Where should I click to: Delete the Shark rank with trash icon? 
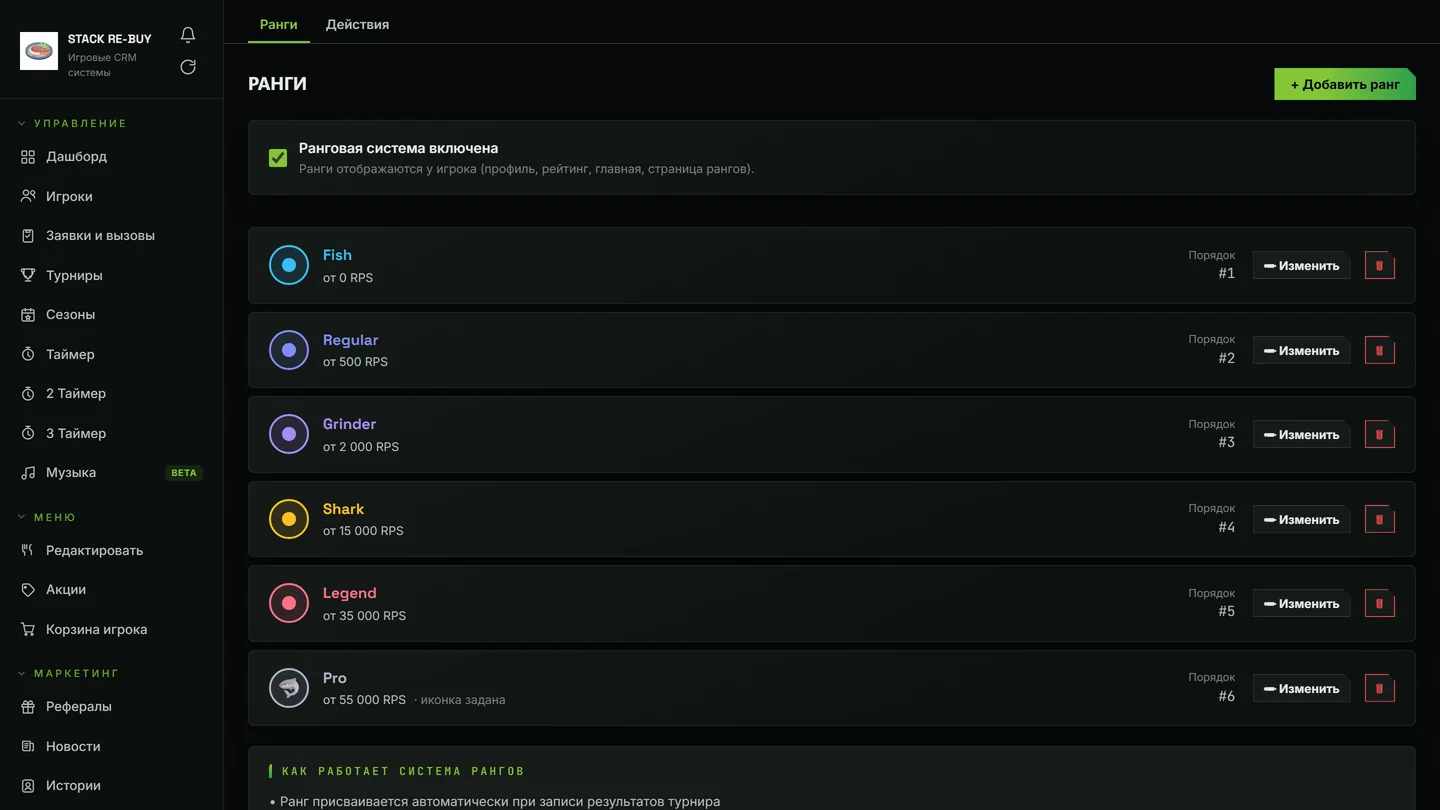coord(1380,520)
